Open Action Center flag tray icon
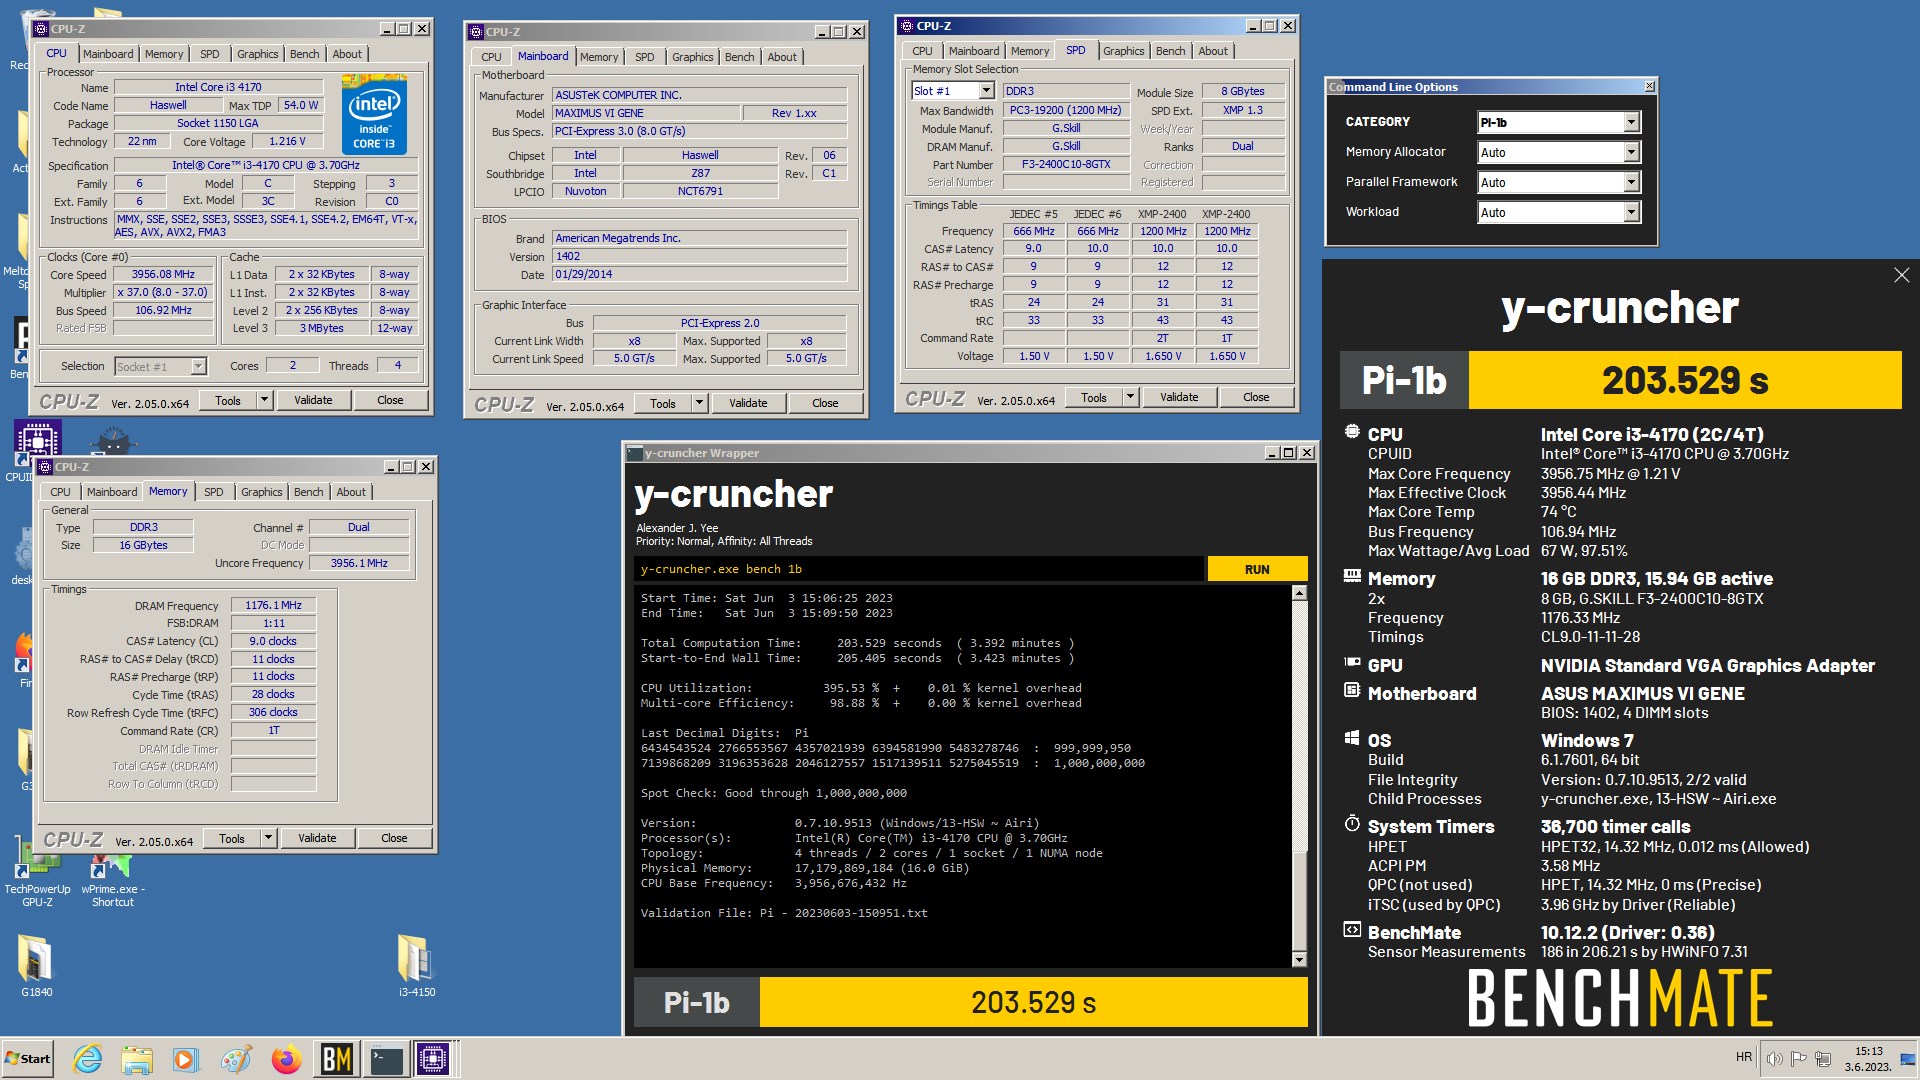Viewport: 1920px width, 1080px height. click(x=1798, y=1058)
